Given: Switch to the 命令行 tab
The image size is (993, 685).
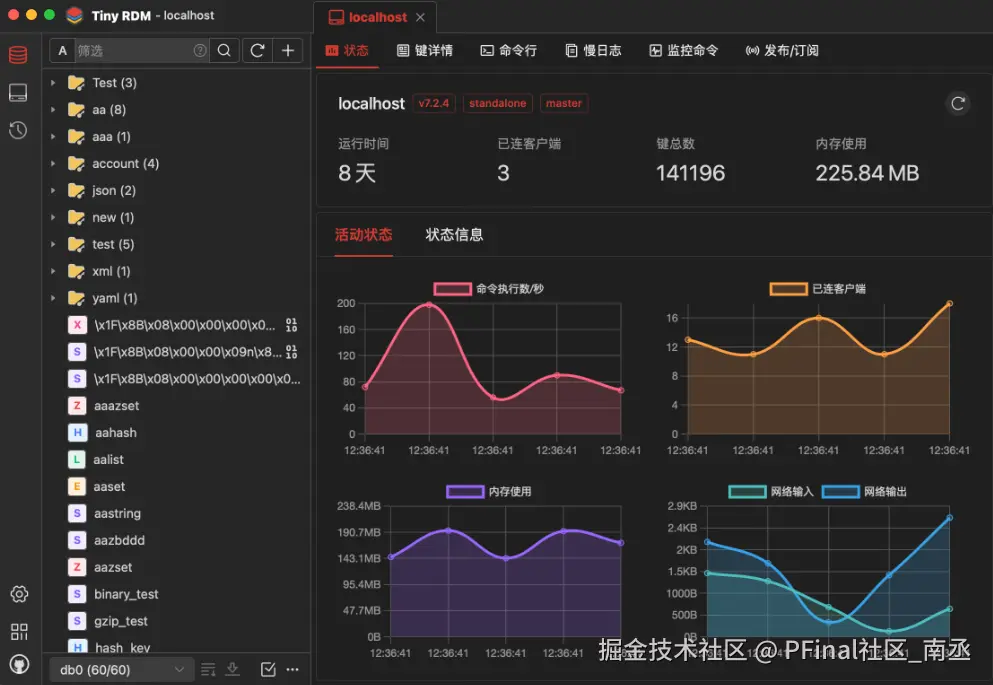Looking at the screenshot, I should 509,51.
